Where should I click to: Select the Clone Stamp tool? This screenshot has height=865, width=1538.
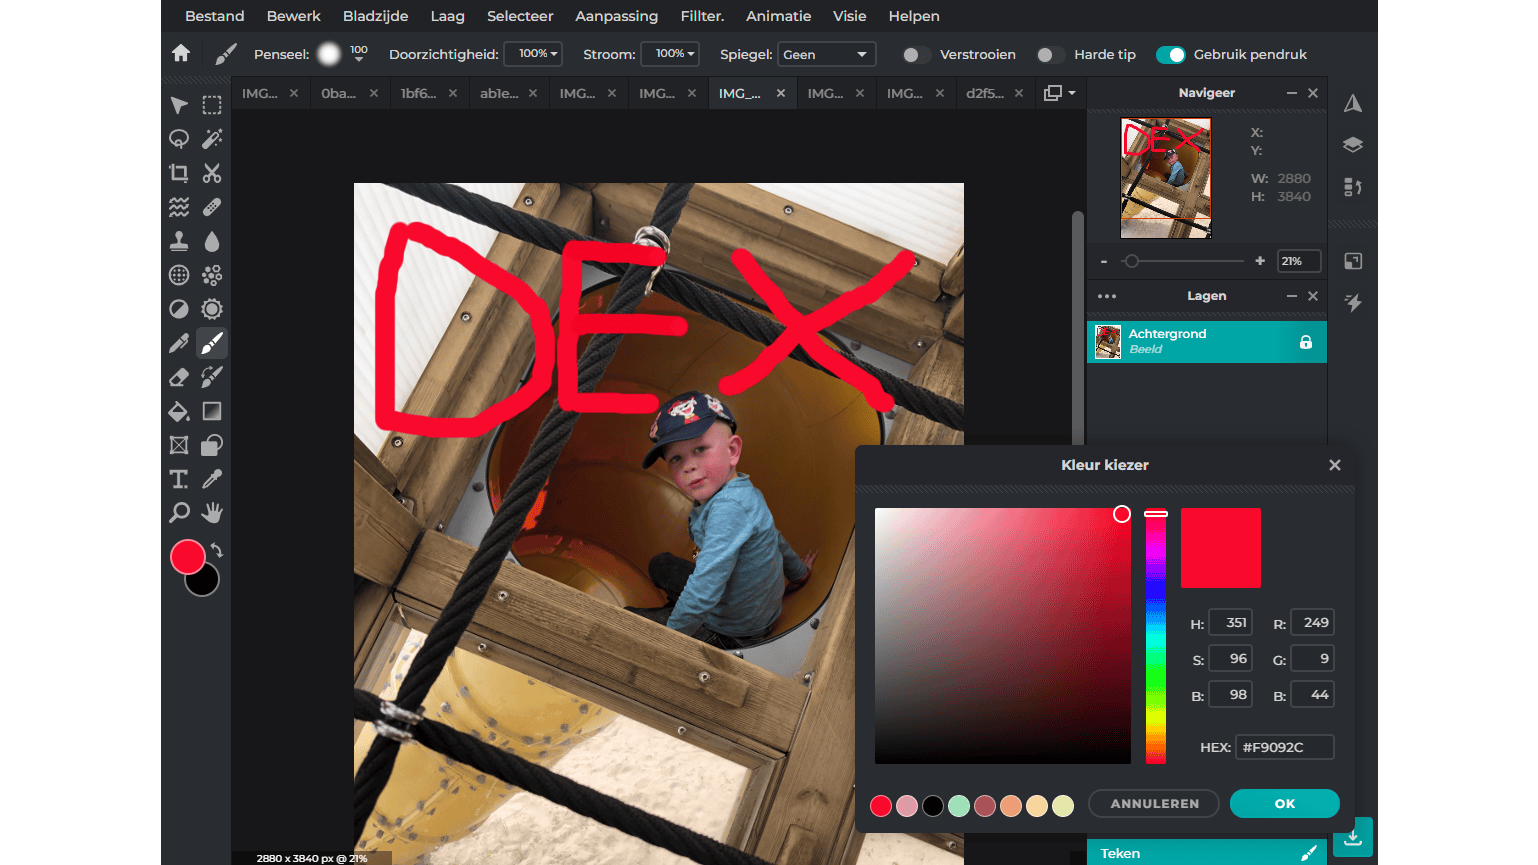pyautogui.click(x=179, y=241)
